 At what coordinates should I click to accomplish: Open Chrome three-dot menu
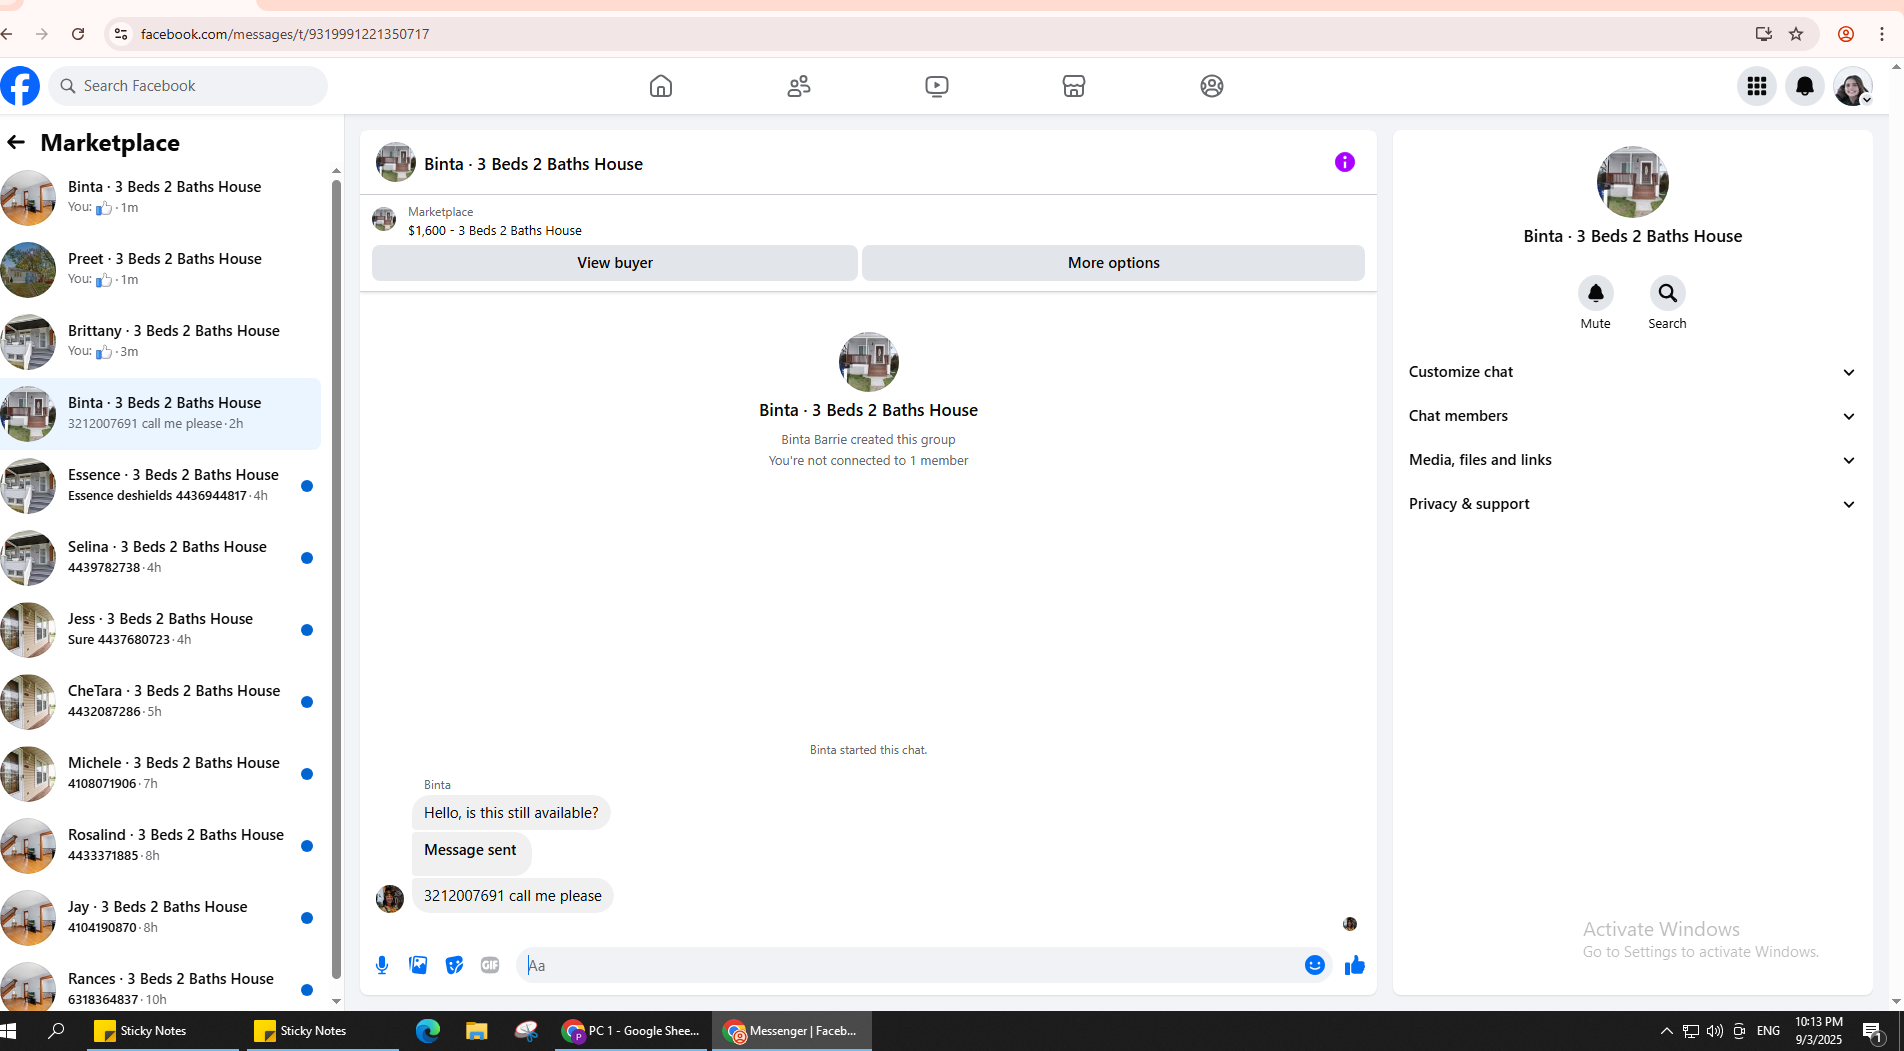tap(1882, 34)
